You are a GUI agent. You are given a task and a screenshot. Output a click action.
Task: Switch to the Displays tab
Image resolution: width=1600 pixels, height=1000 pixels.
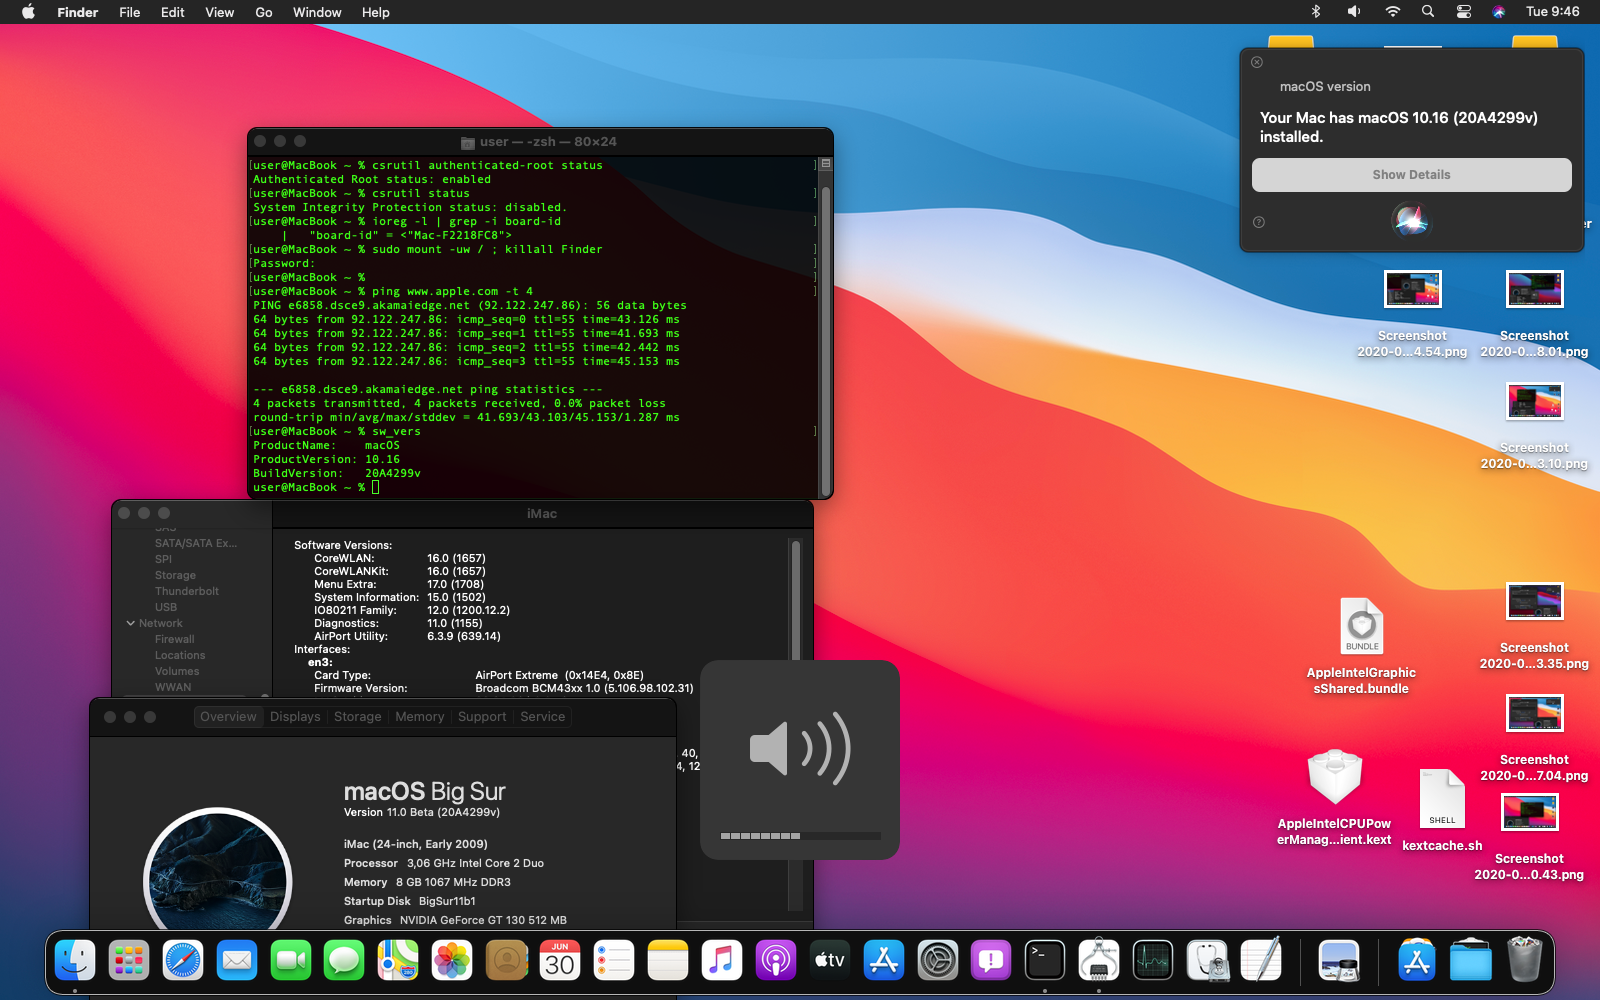pyautogui.click(x=295, y=717)
